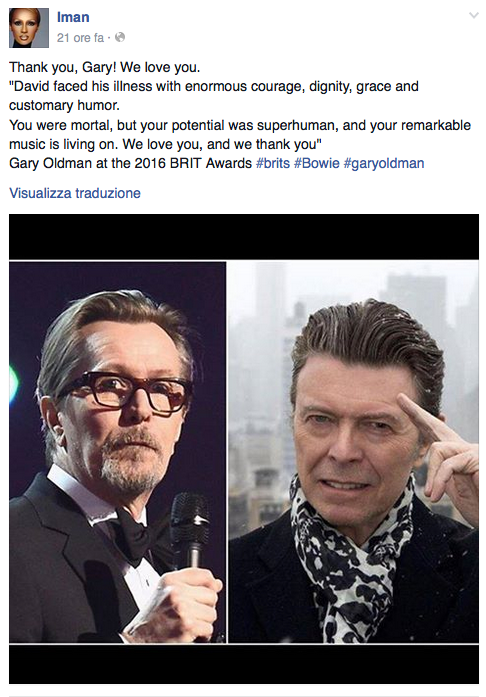Open Iman's profile picture avatar
486x697 pixels.
click(29, 28)
